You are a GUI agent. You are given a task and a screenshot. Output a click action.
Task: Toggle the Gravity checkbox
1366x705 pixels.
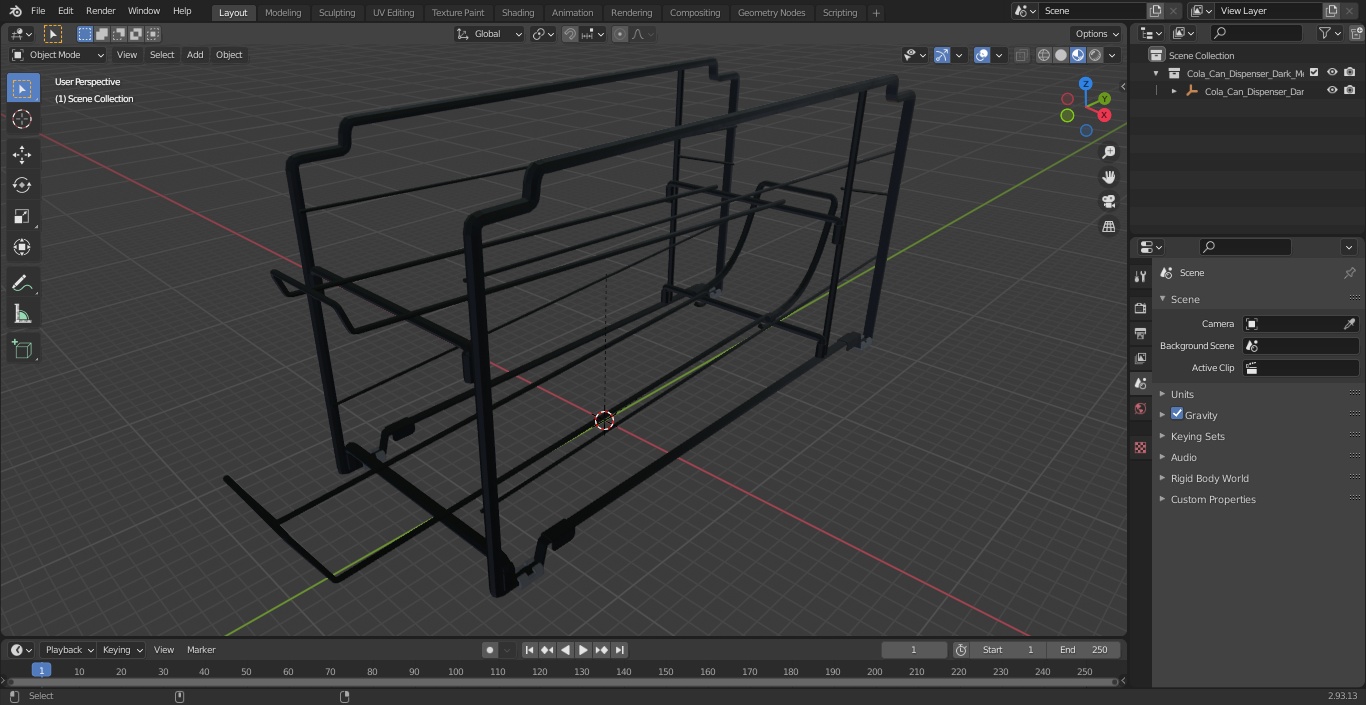[1177, 414]
